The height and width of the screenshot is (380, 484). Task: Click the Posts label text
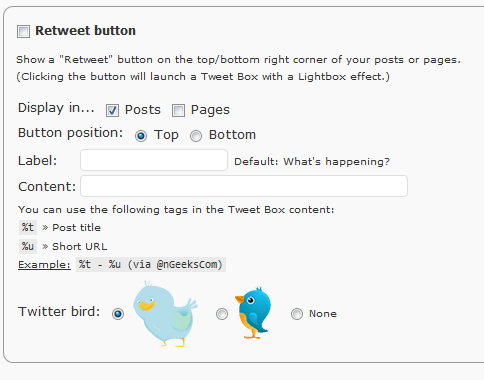pyautogui.click(x=143, y=110)
